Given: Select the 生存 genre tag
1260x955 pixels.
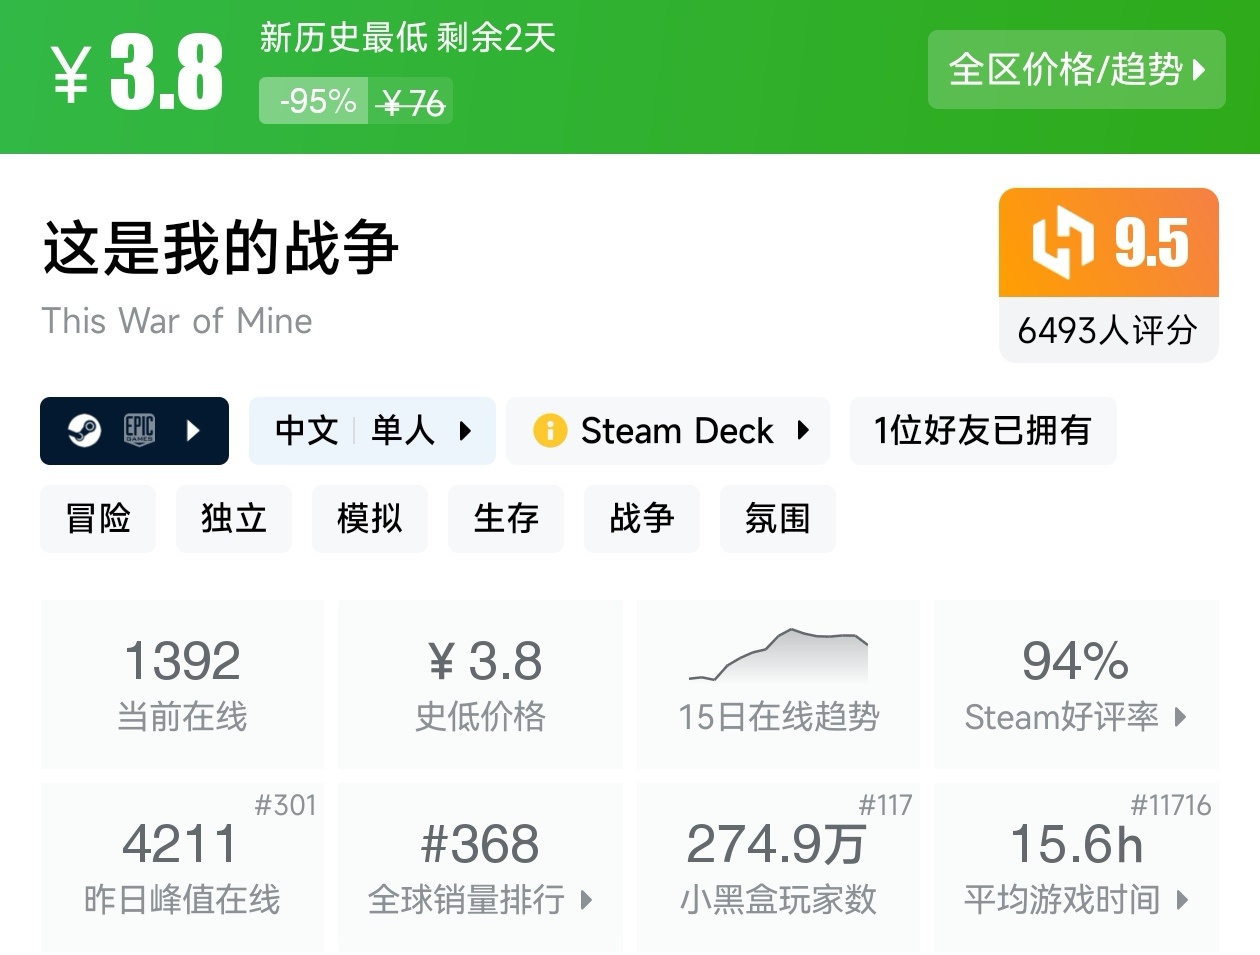Looking at the screenshot, I should tap(506, 519).
